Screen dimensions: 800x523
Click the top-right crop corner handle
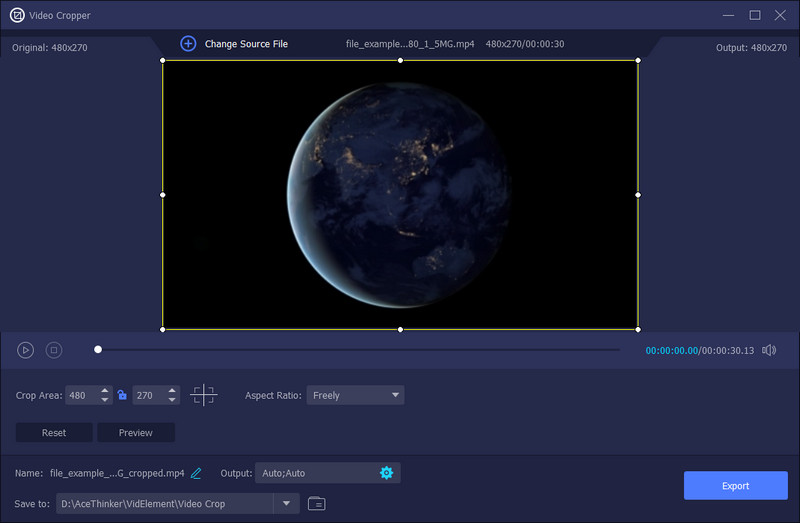pos(638,61)
